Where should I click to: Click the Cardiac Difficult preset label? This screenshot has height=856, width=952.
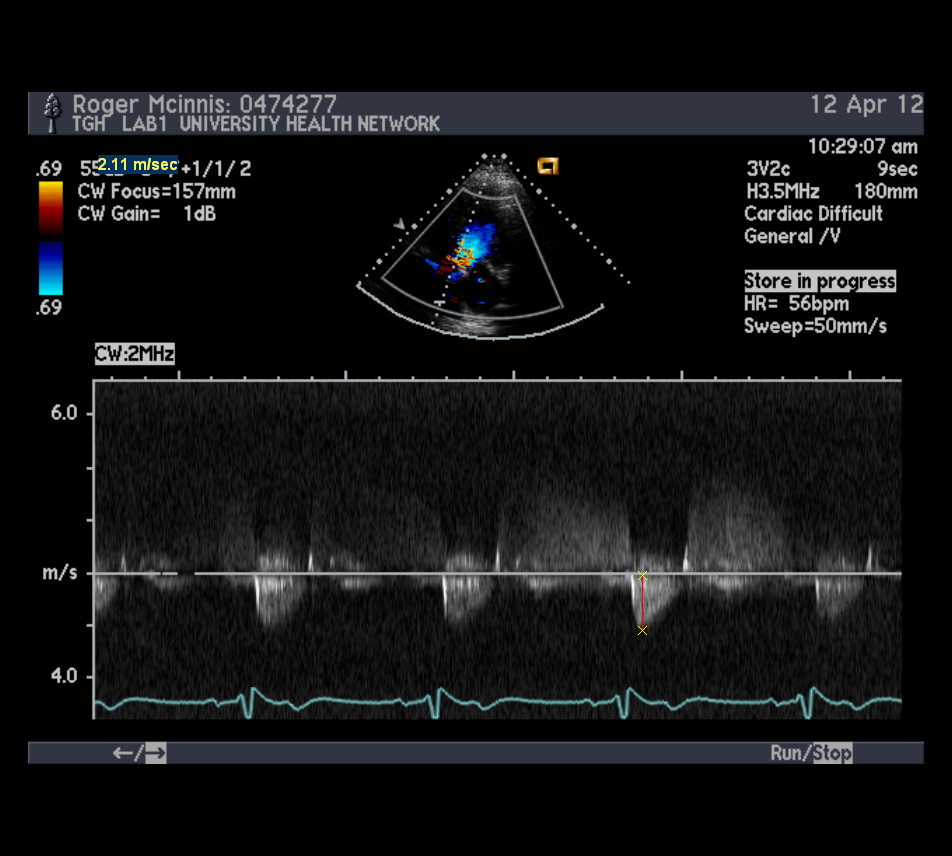813,214
